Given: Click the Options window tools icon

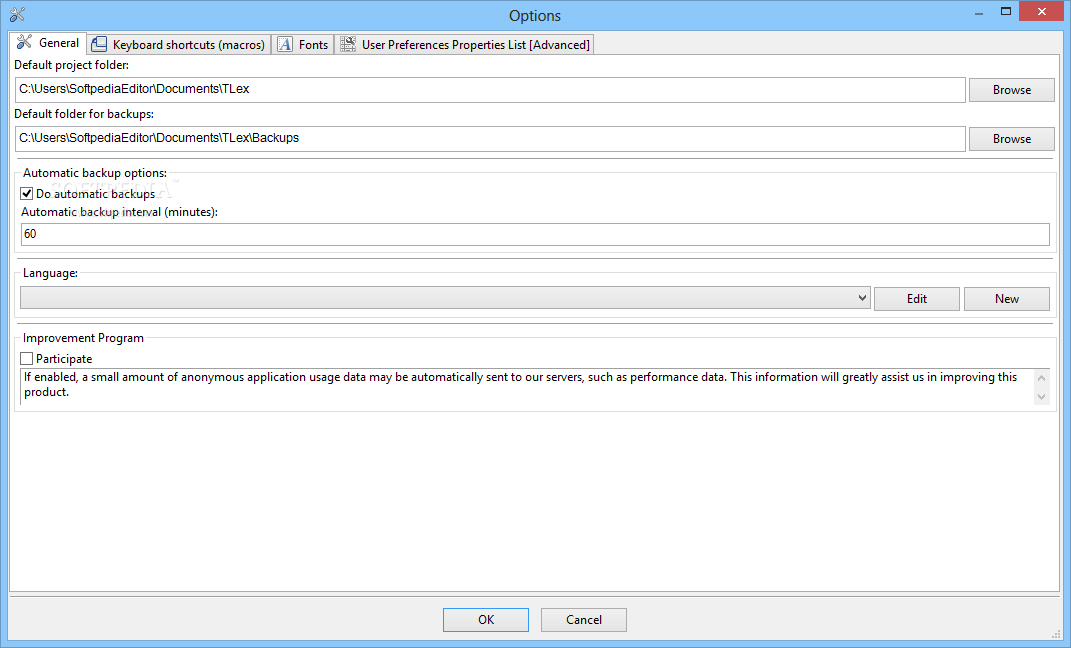Looking at the screenshot, I should pos(17,14).
